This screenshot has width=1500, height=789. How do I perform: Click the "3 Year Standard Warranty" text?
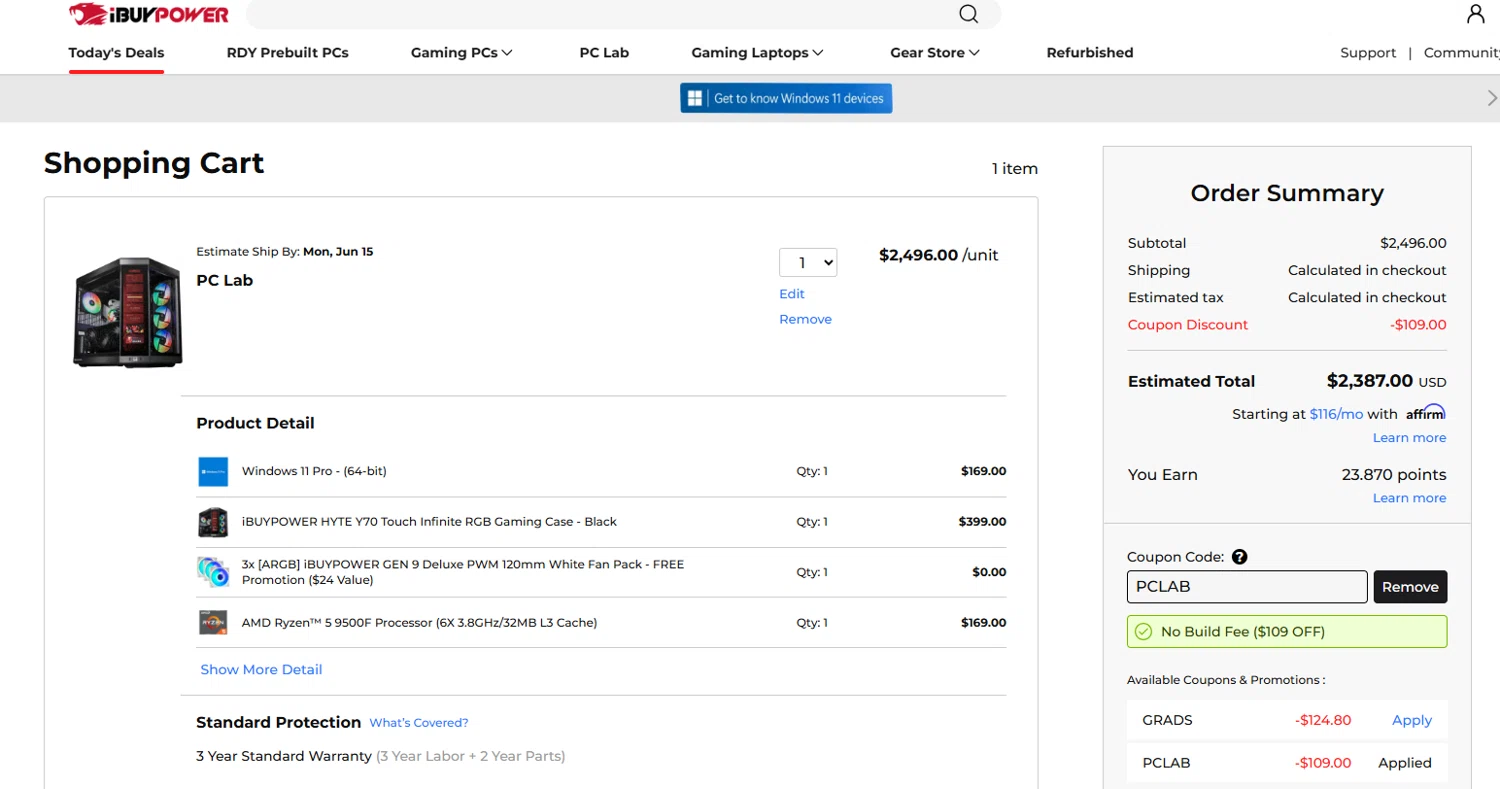(284, 757)
